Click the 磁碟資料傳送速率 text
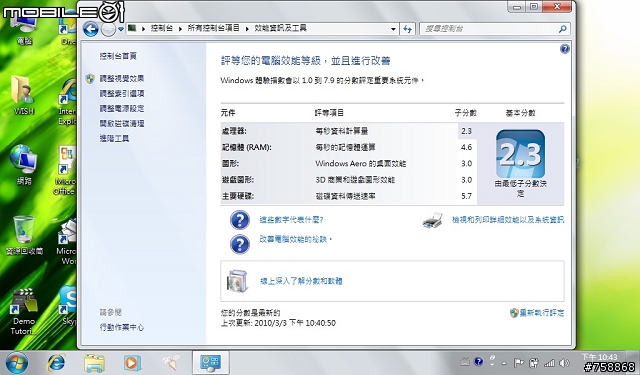 coord(345,196)
